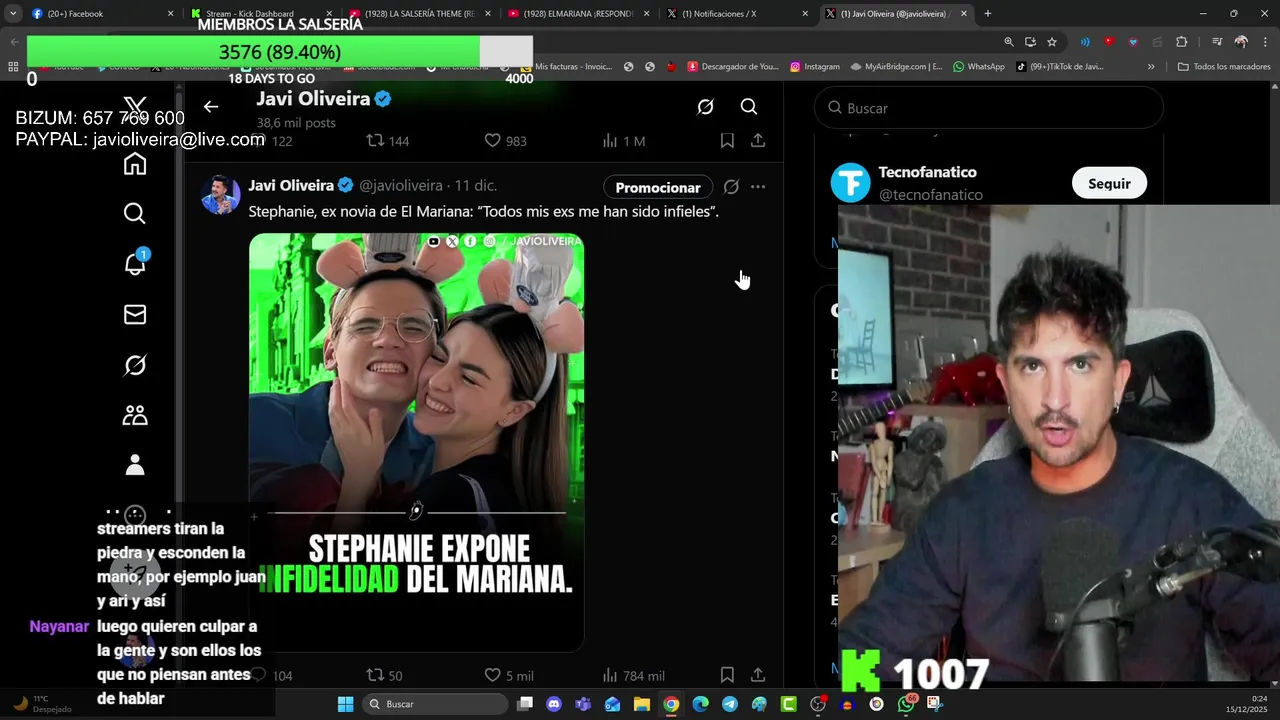1280x720 pixels.
Task: Open Discord from the taskbar
Action: (x=554, y=704)
